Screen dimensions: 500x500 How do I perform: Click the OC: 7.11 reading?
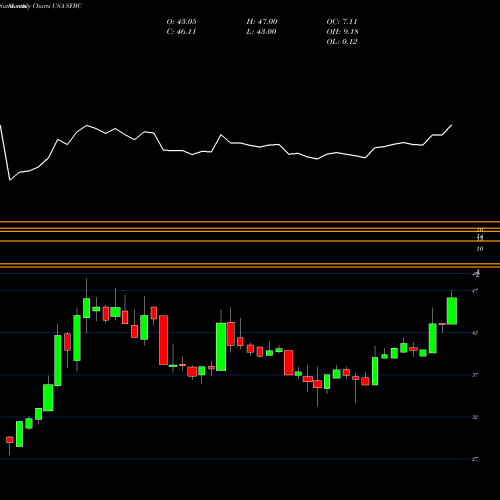[342, 22]
